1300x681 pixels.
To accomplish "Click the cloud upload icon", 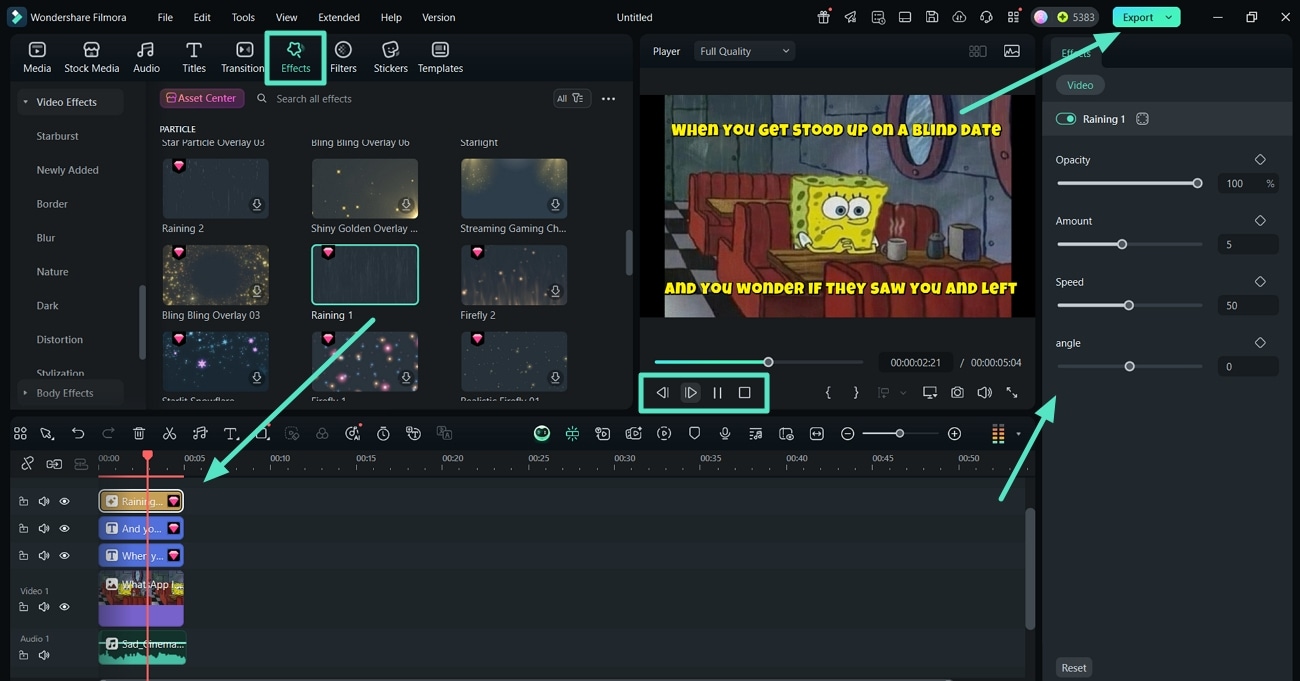I will click(959, 17).
